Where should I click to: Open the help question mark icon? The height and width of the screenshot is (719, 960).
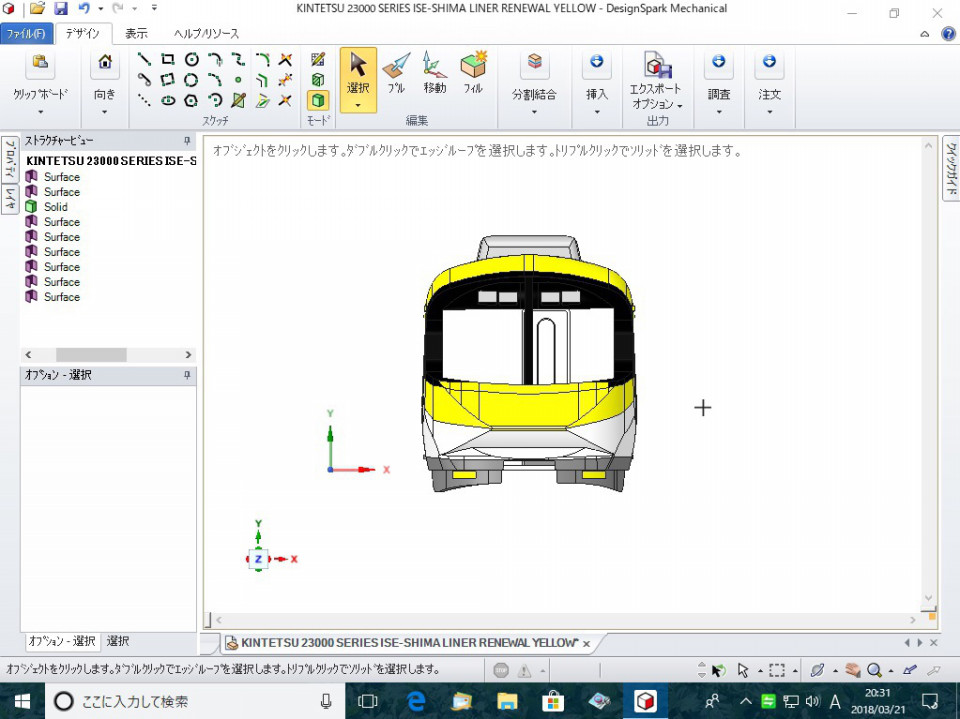click(x=948, y=34)
